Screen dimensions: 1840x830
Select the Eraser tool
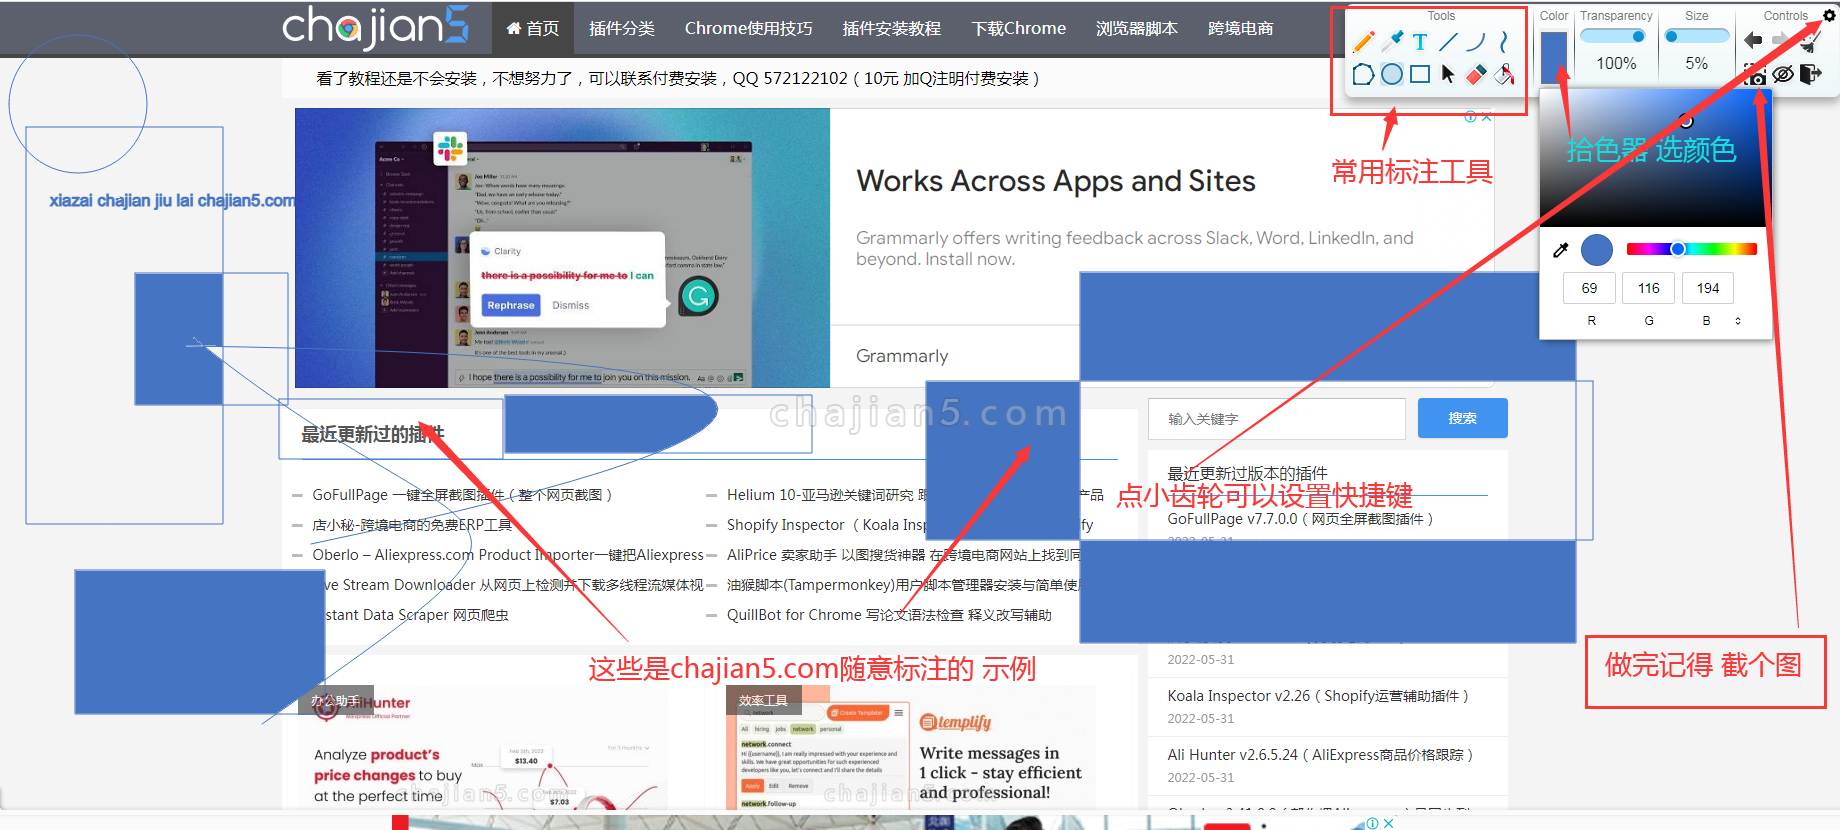[1476, 74]
